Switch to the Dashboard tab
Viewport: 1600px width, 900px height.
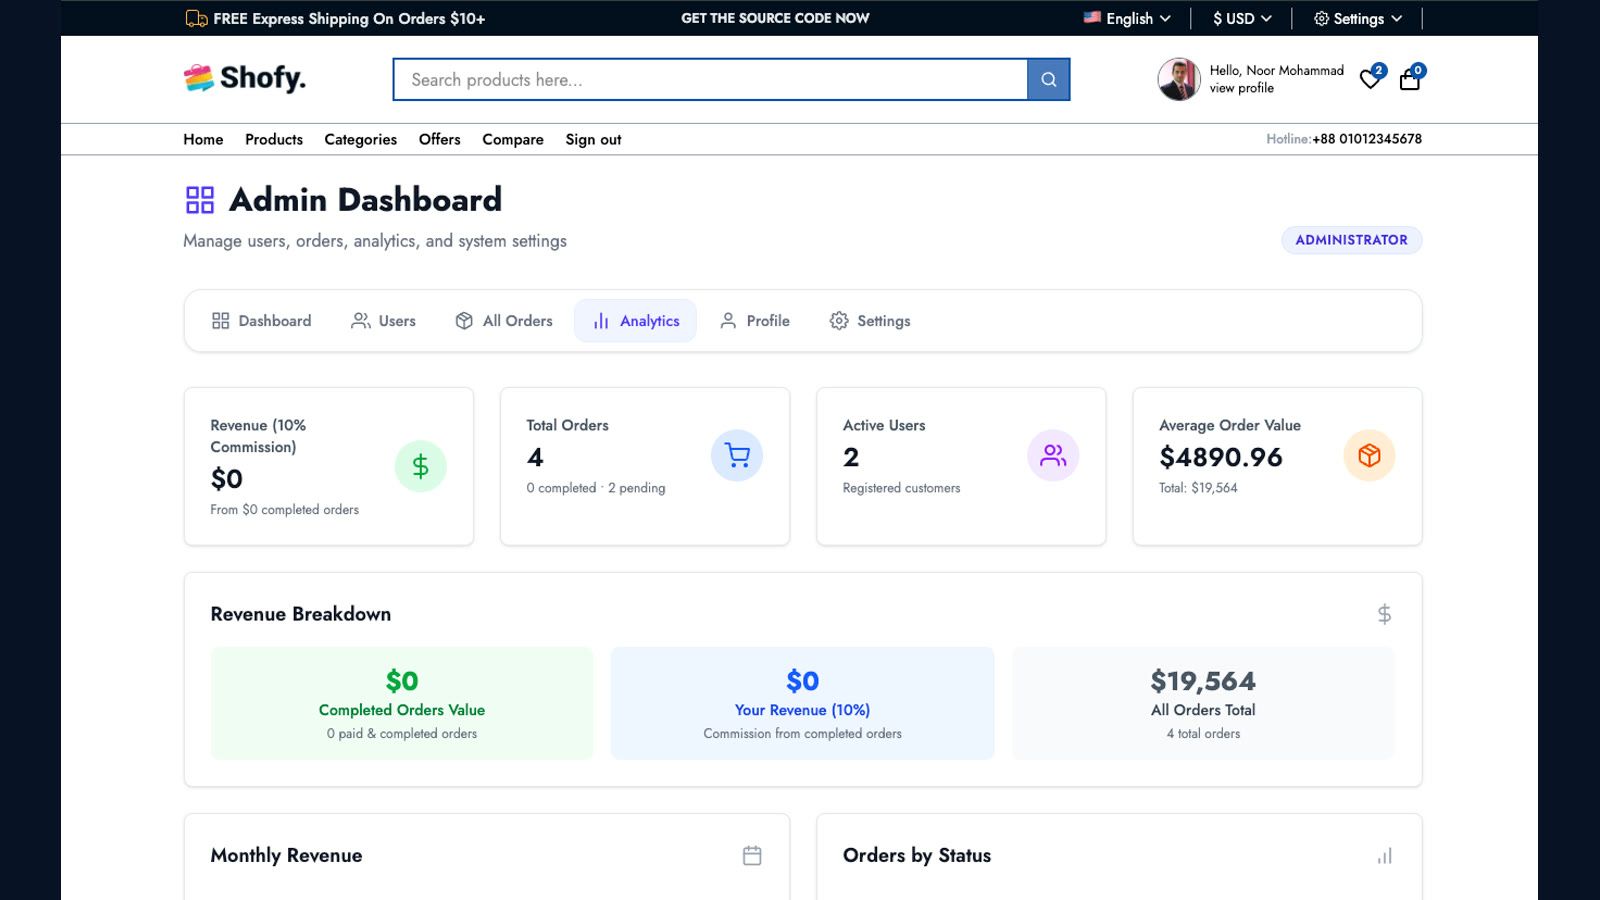point(261,321)
